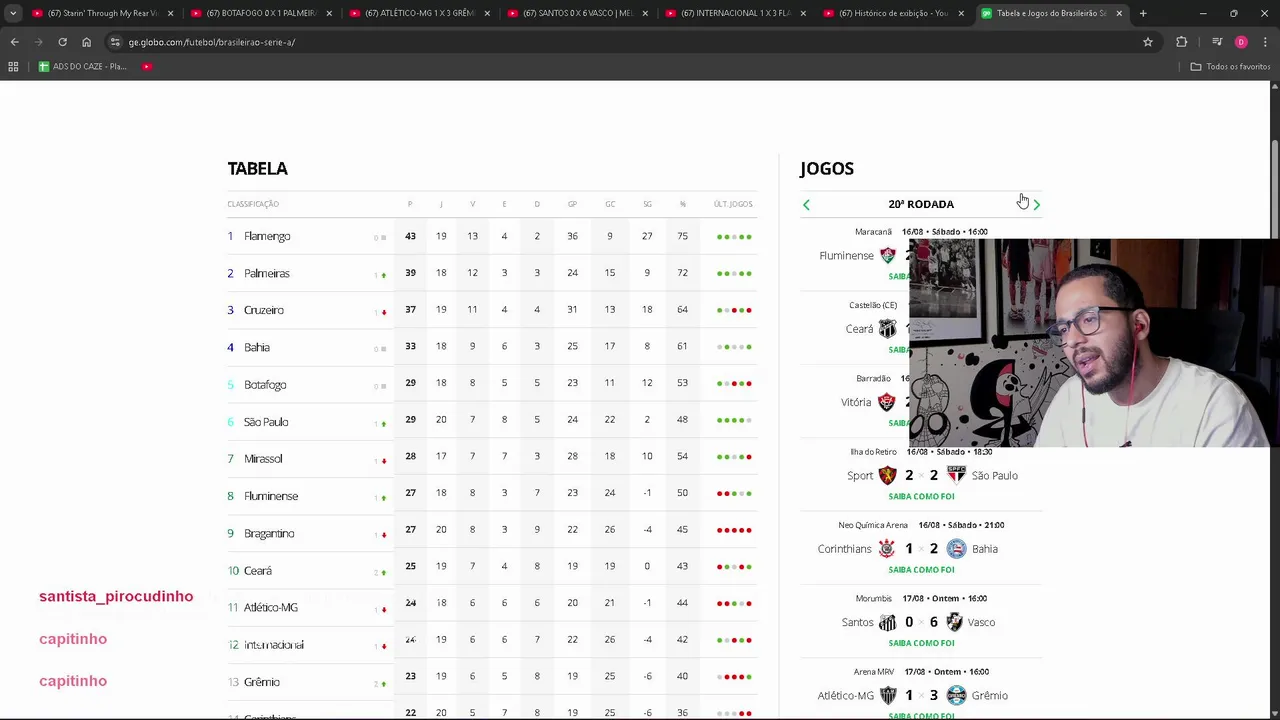Click the São Paulo team crest
The width and height of the screenshot is (1280, 720).
pos(956,475)
